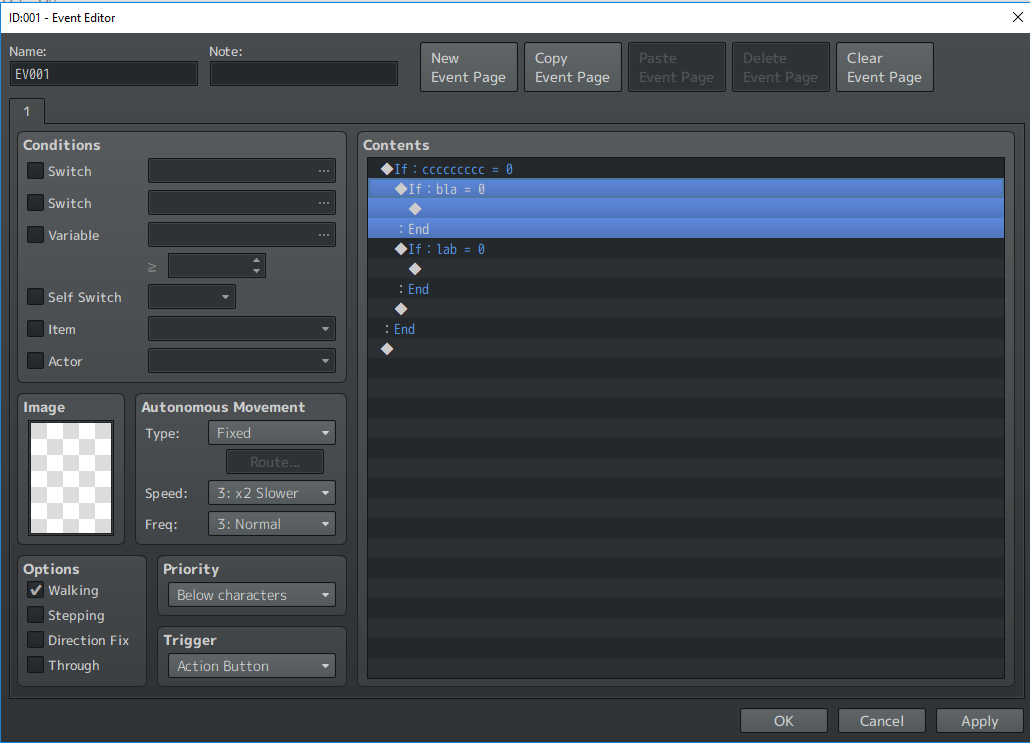Image resolution: width=1030 pixels, height=743 pixels.
Task: Click Paste Event Page button
Action: click(x=677, y=68)
